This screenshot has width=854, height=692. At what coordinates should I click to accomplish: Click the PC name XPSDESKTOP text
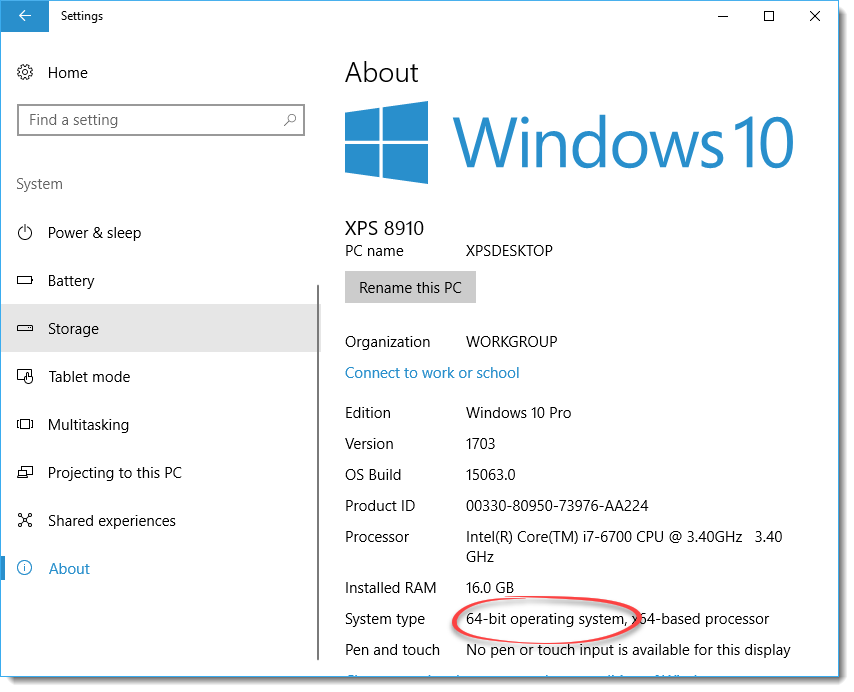pyautogui.click(x=510, y=251)
